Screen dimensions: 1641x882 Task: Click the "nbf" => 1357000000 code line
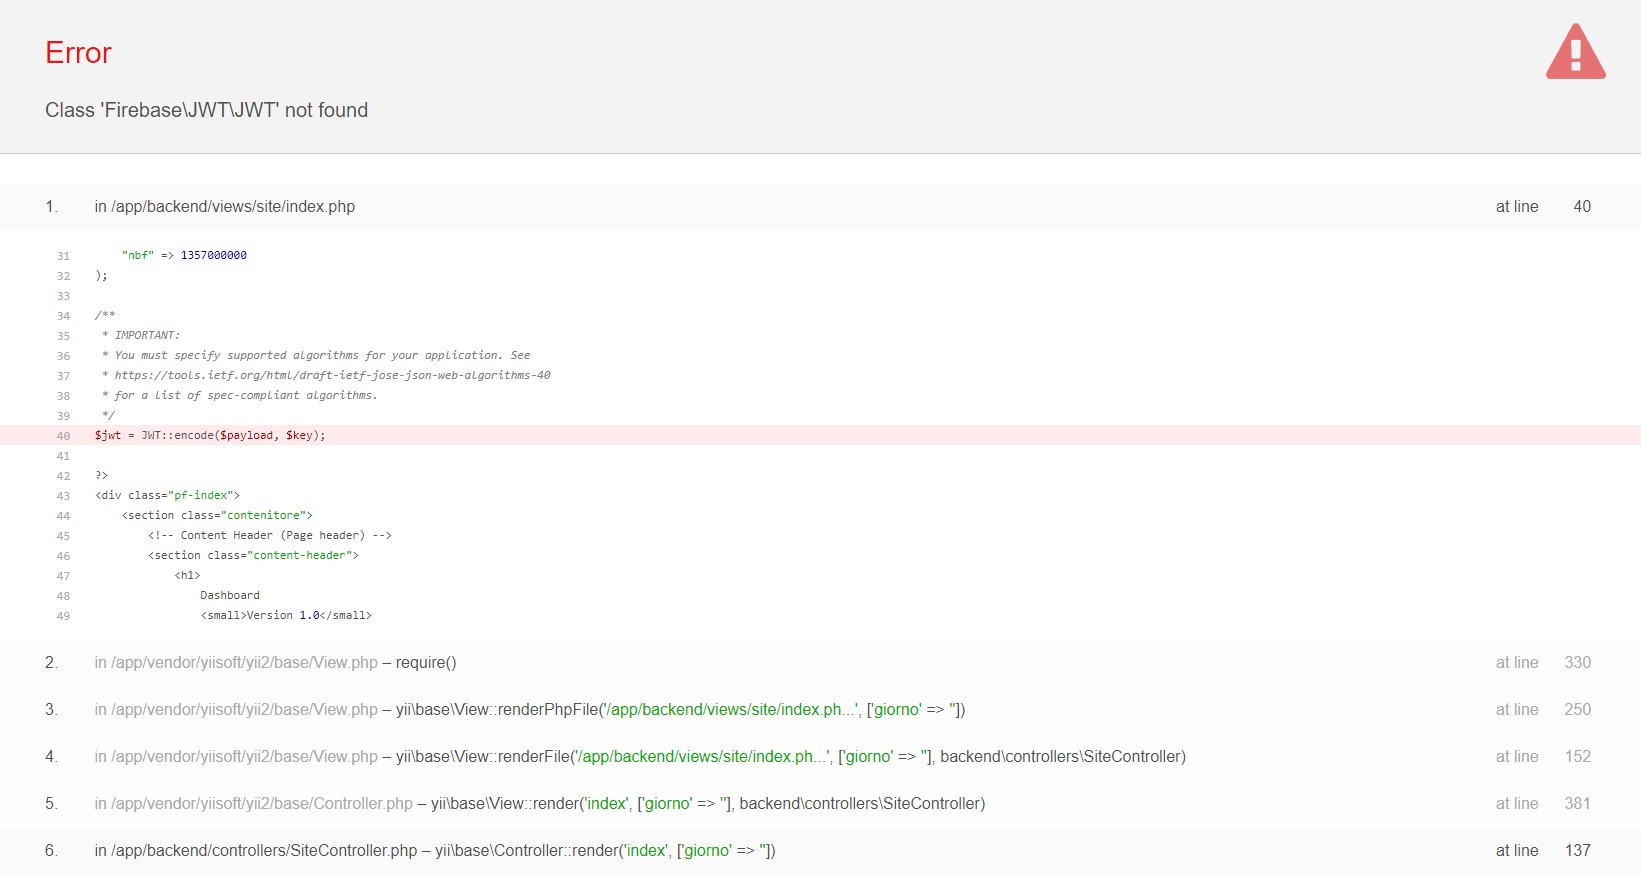tap(184, 255)
